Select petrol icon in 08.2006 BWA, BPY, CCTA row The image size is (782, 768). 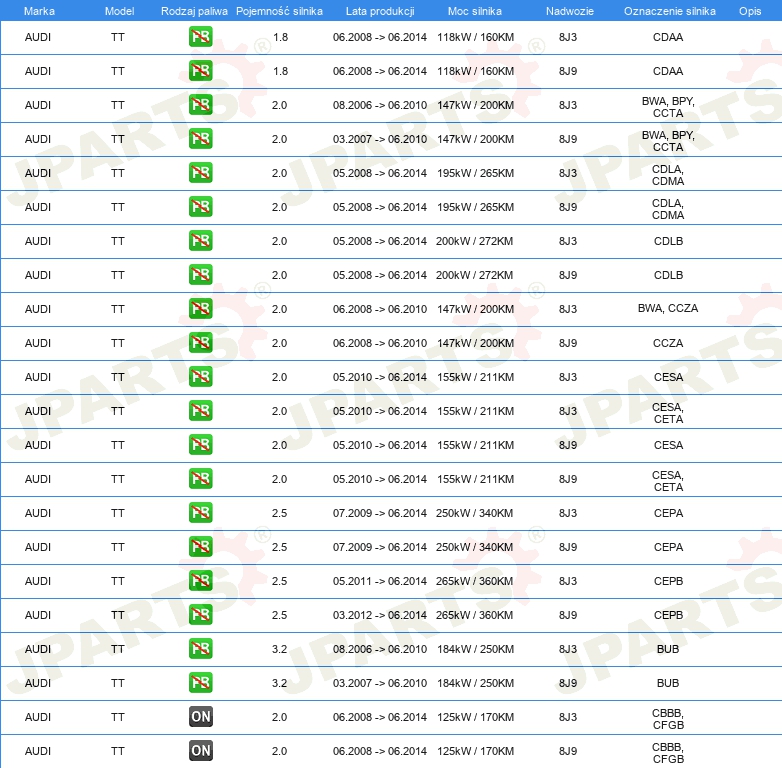(200, 105)
